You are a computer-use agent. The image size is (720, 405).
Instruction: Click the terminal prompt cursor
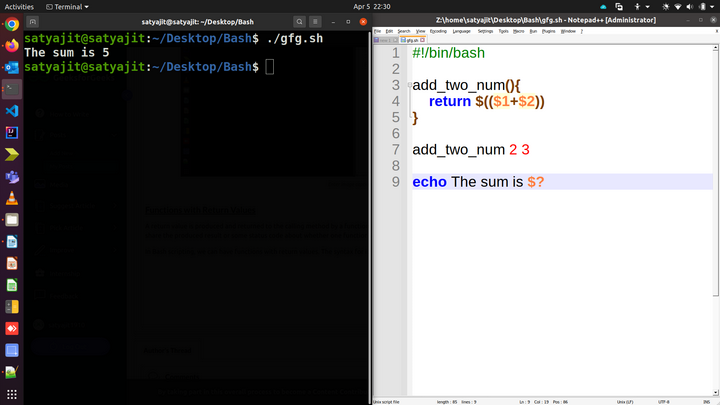270,67
